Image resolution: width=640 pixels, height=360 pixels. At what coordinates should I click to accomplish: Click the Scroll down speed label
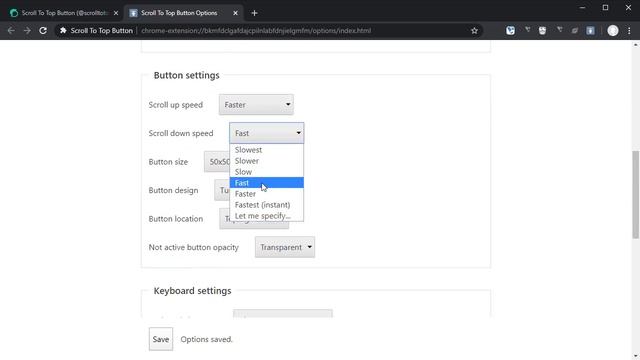[181, 133]
